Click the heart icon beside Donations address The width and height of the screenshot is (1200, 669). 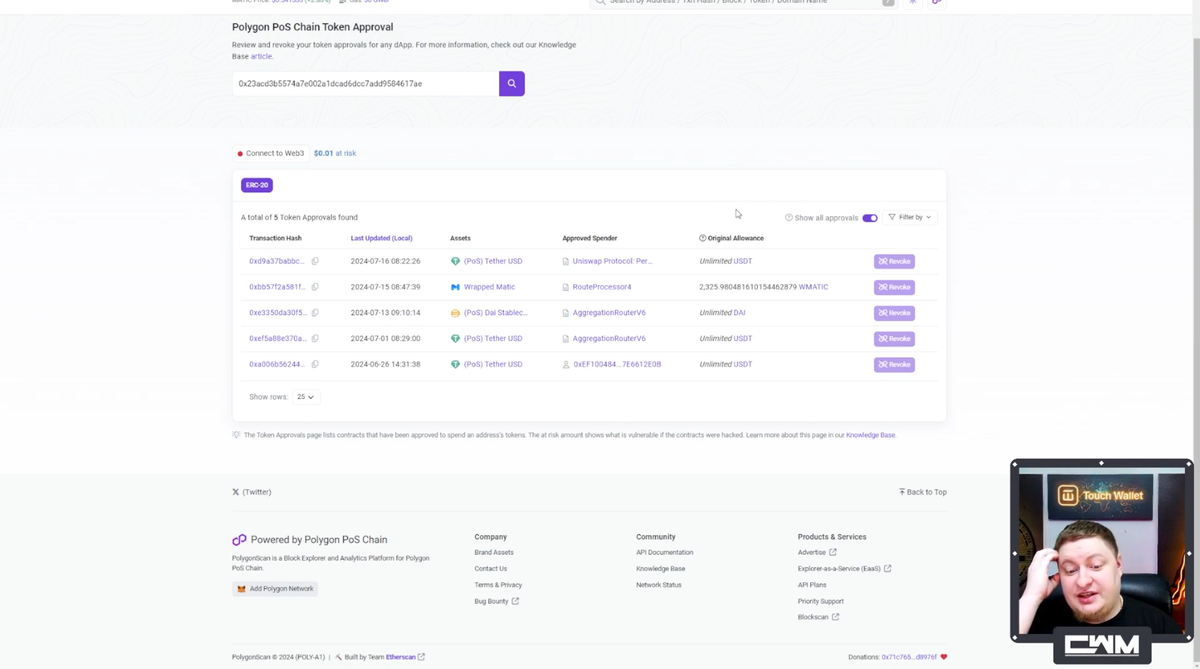943,657
